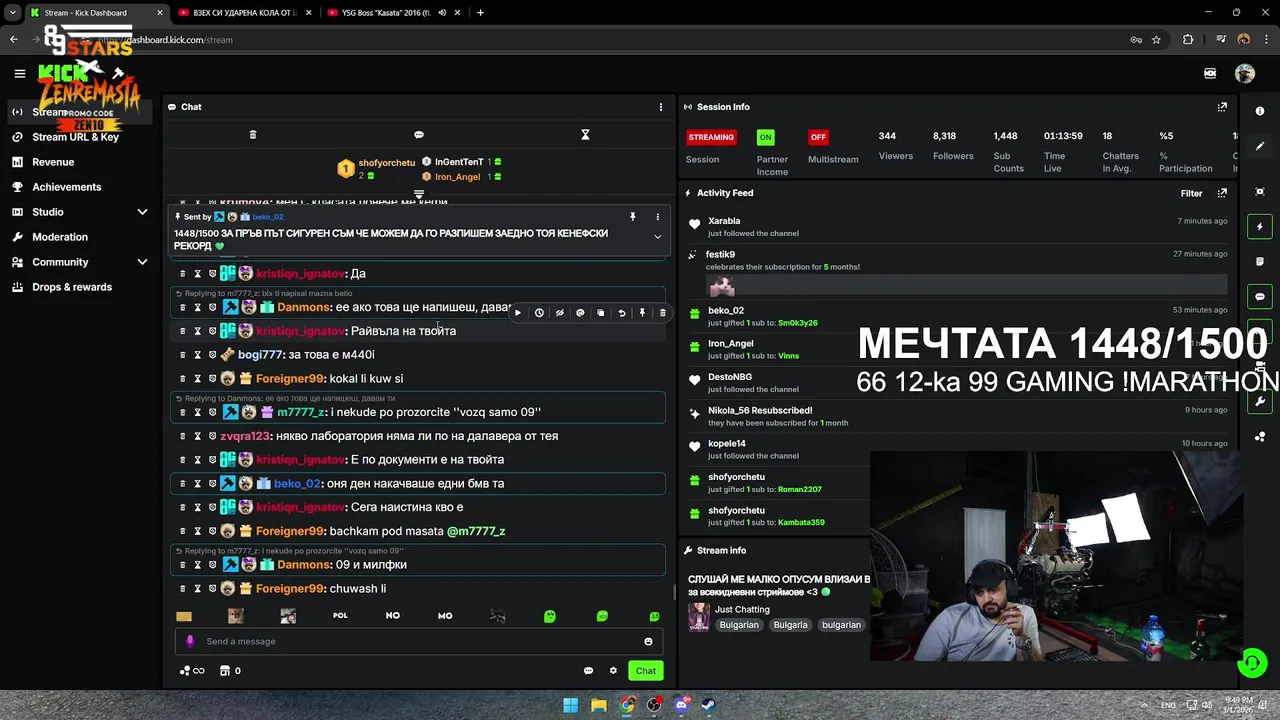Open the hamburger menu in the Kick header

19,73
